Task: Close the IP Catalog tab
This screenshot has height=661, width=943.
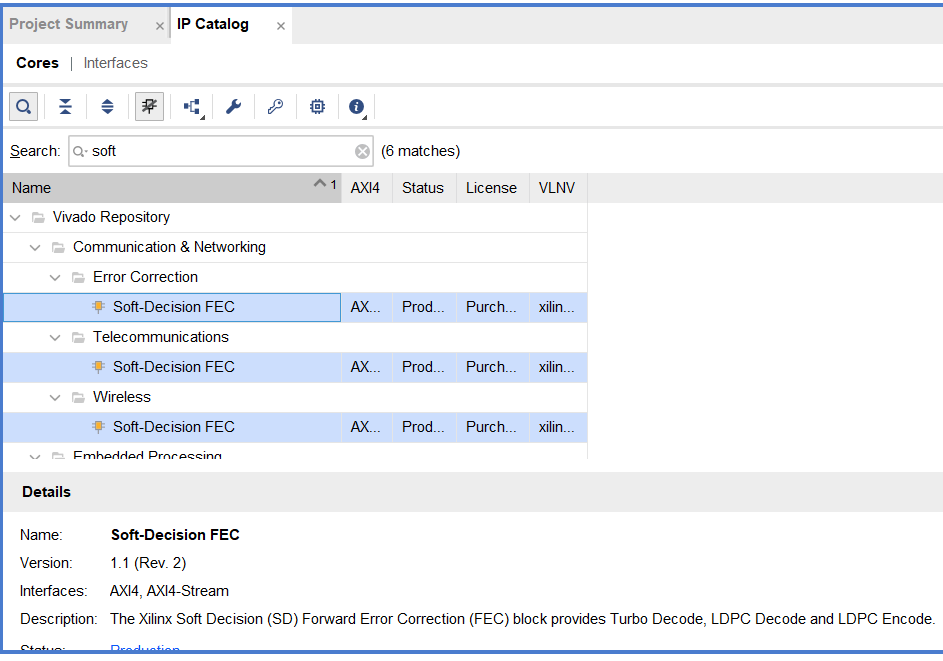Action: 281,26
